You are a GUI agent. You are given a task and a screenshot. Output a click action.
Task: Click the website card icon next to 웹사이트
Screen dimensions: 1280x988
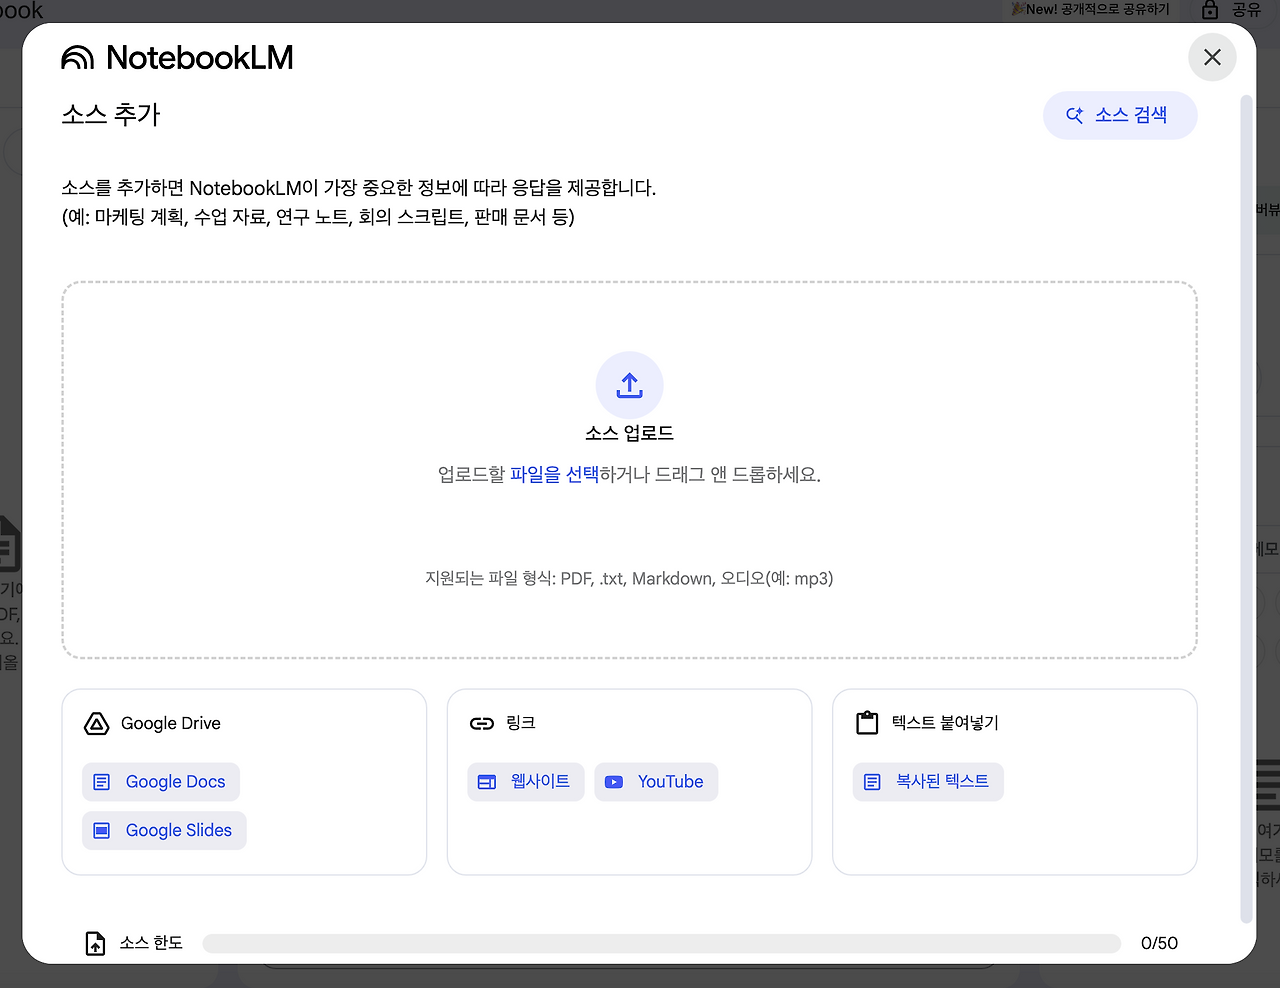486,782
